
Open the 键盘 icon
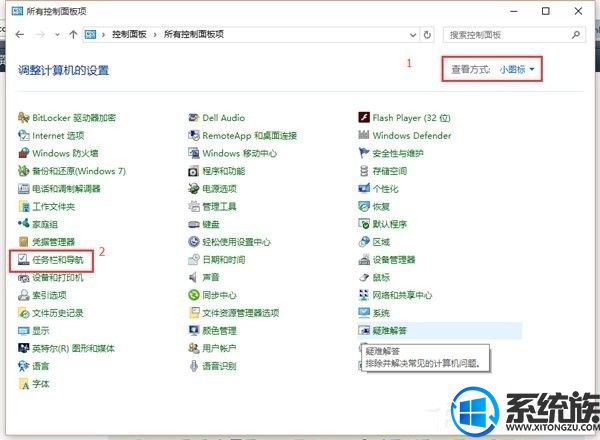pyautogui.click(x=194, y=224)
